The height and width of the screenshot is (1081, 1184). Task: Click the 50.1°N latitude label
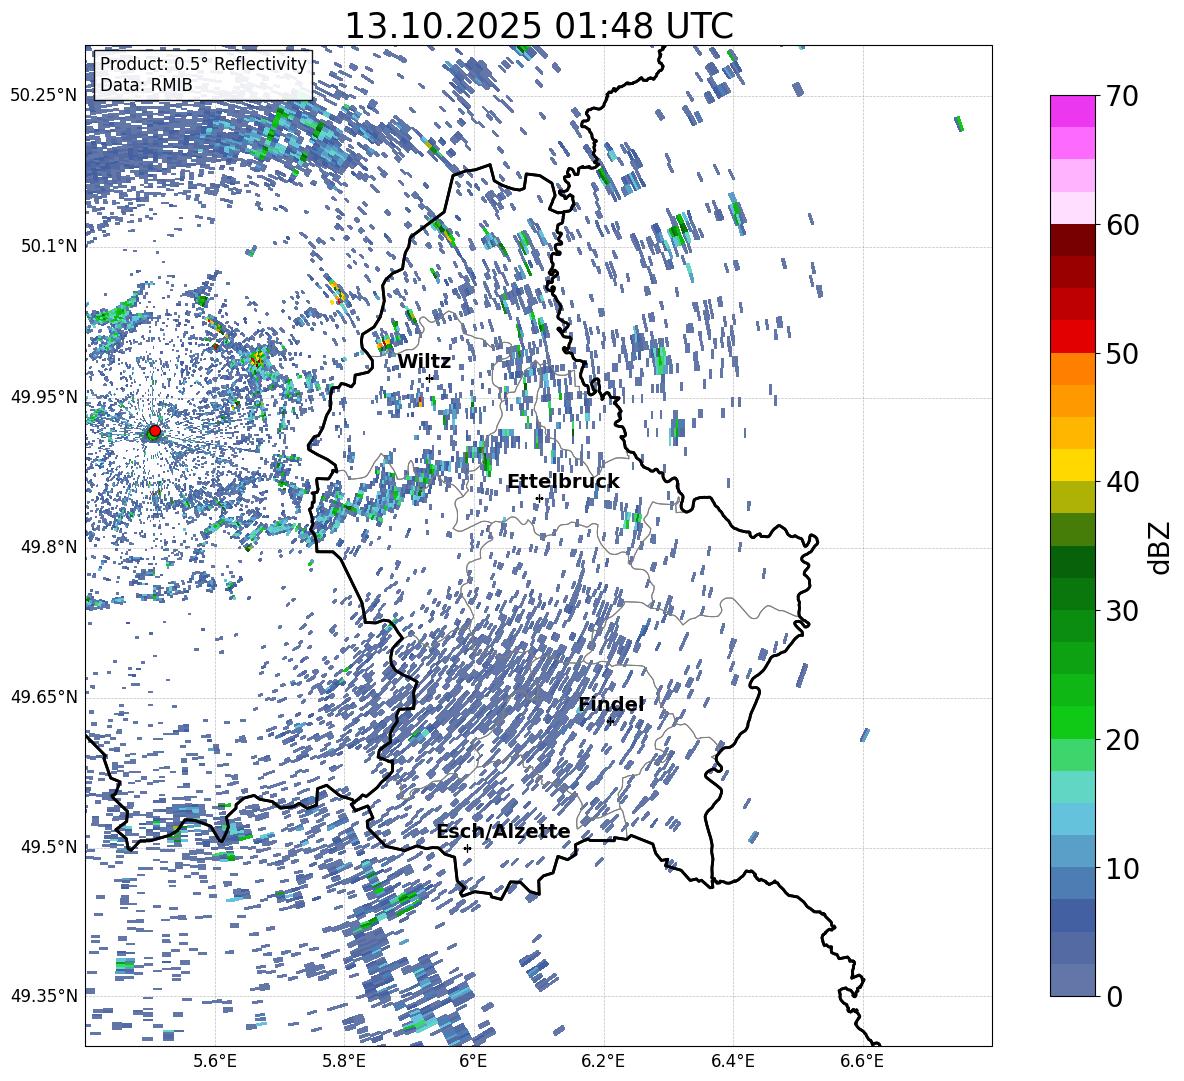click(49, 246)
